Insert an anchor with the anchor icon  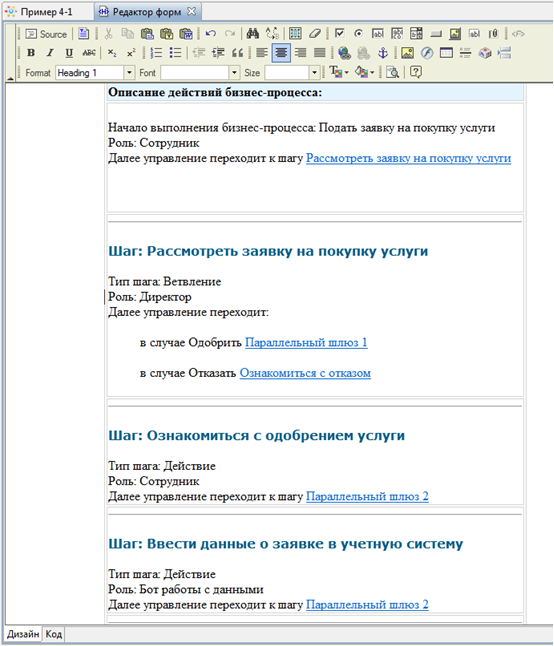383,53
